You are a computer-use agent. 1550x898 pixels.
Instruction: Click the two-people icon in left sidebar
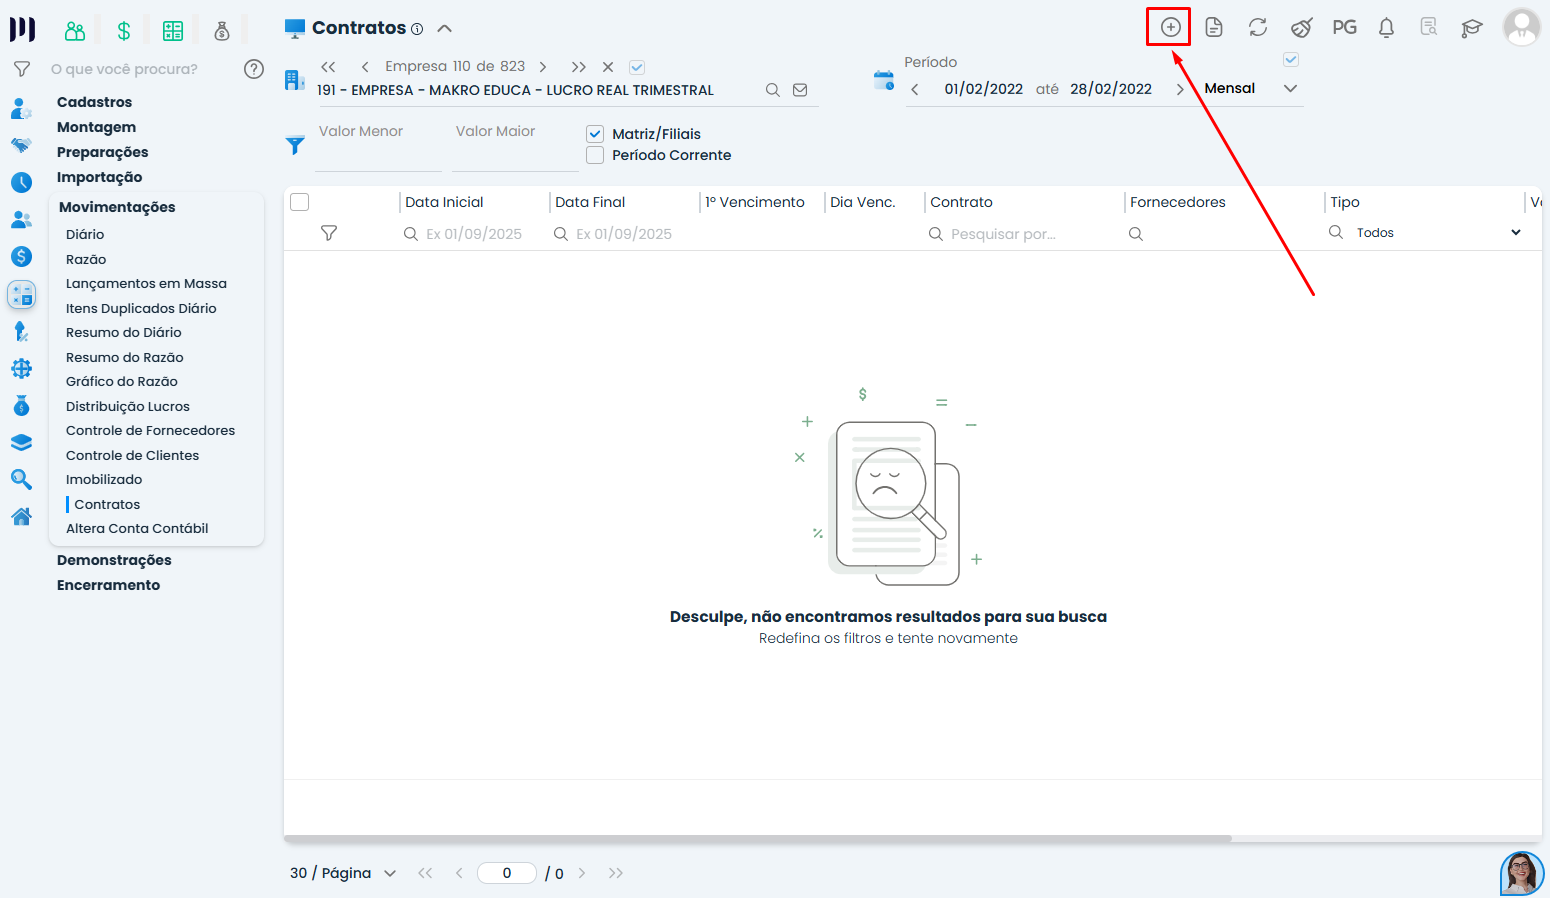pyautogui.click(x=21, y=219)
